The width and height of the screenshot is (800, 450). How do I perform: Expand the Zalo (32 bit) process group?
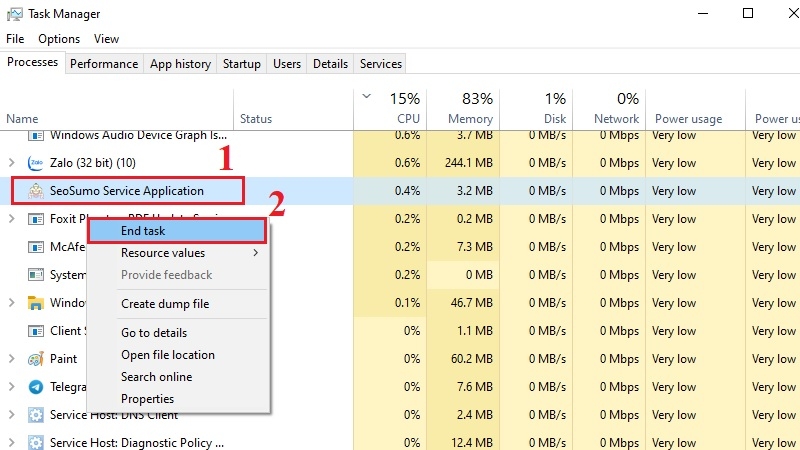coord(11,163)
